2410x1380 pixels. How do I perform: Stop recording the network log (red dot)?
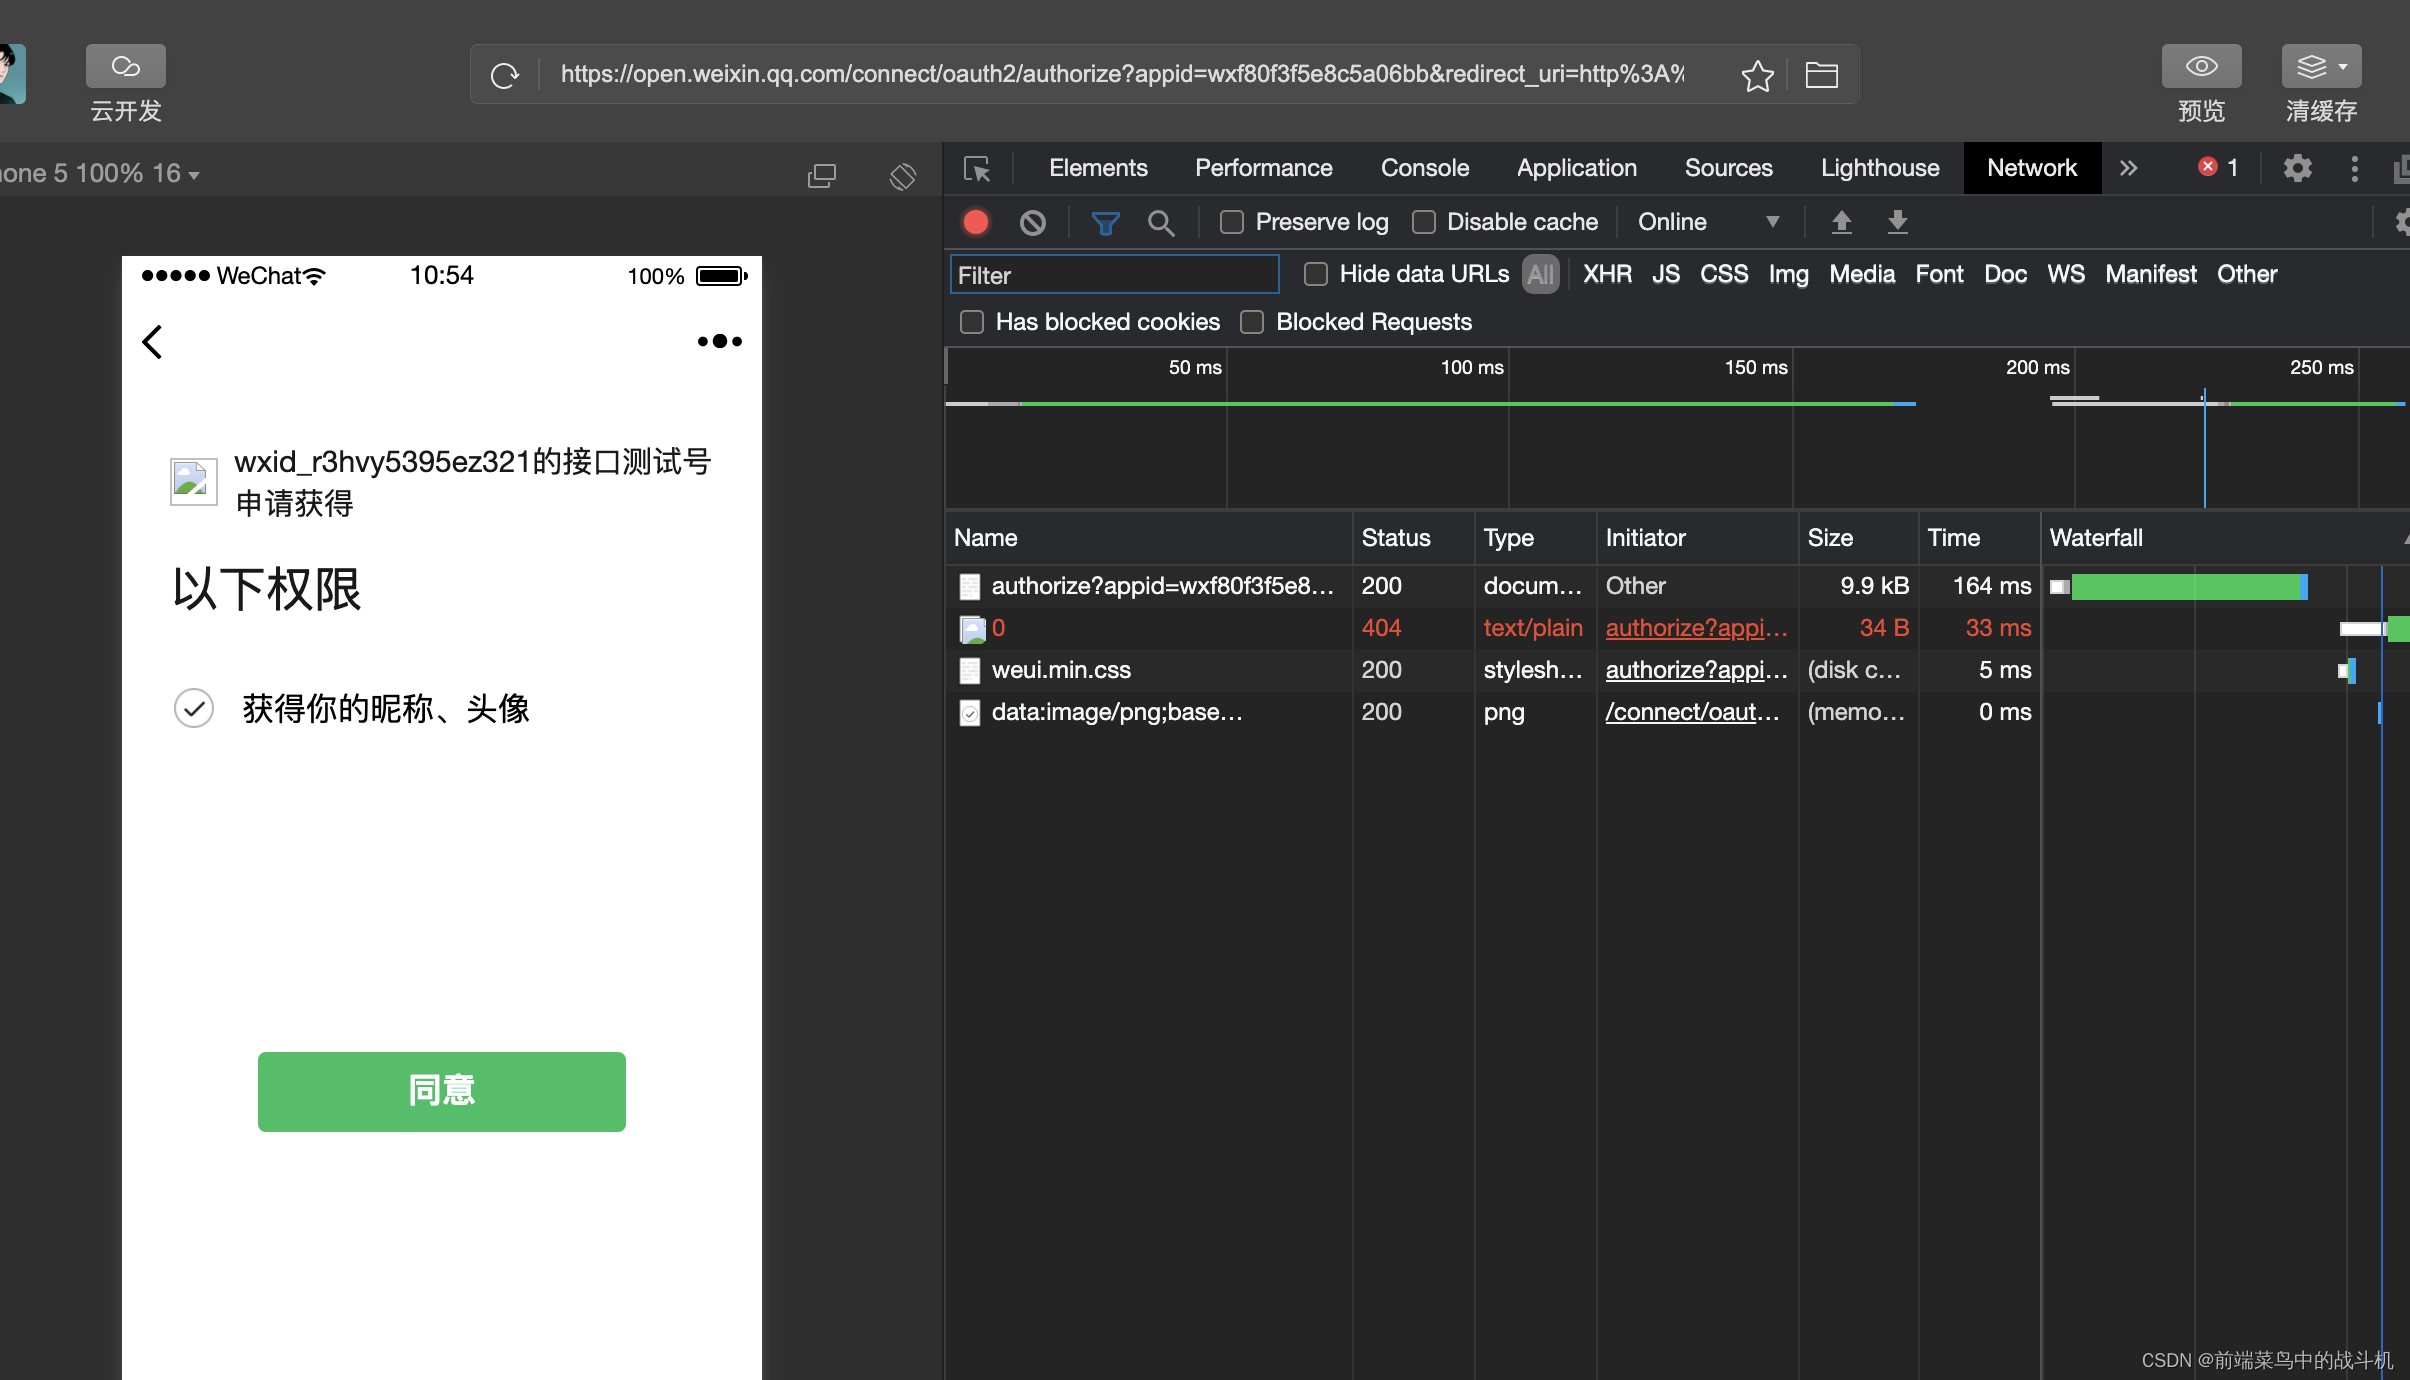click(x=976, y=222)
